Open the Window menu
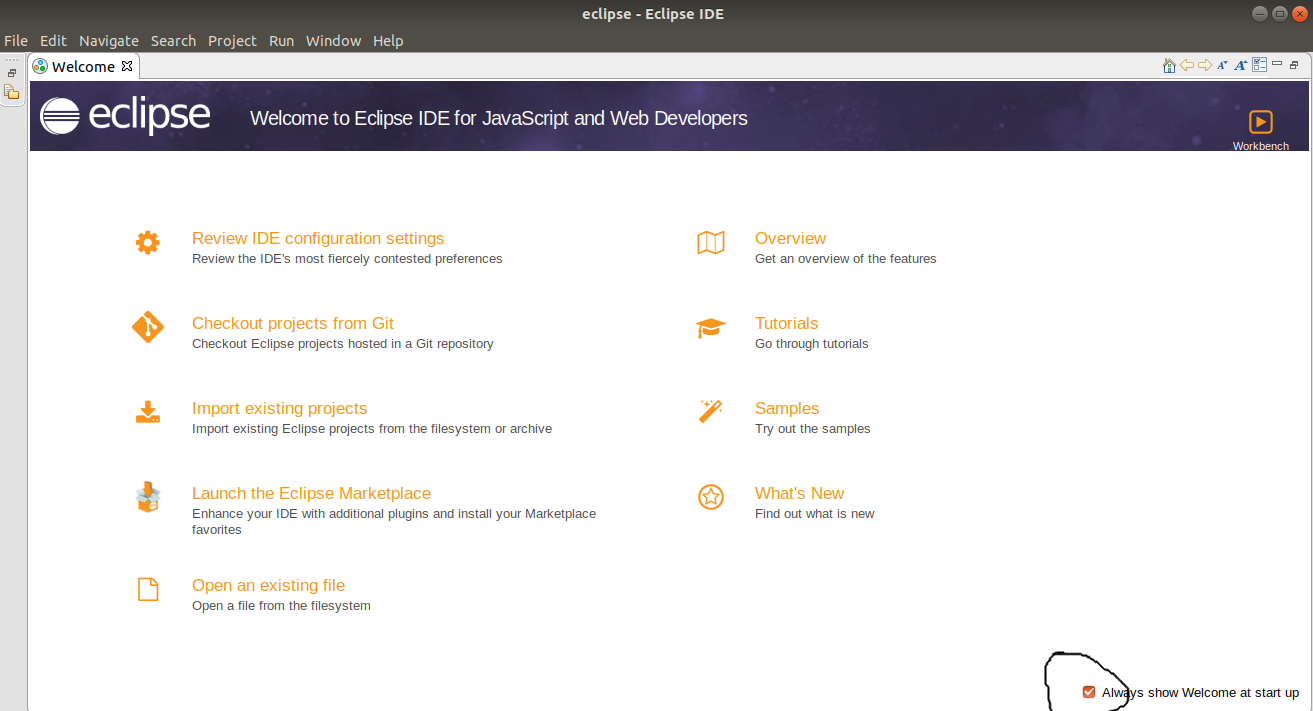Screen dimensions: 1313x711 tap(333, 41)
